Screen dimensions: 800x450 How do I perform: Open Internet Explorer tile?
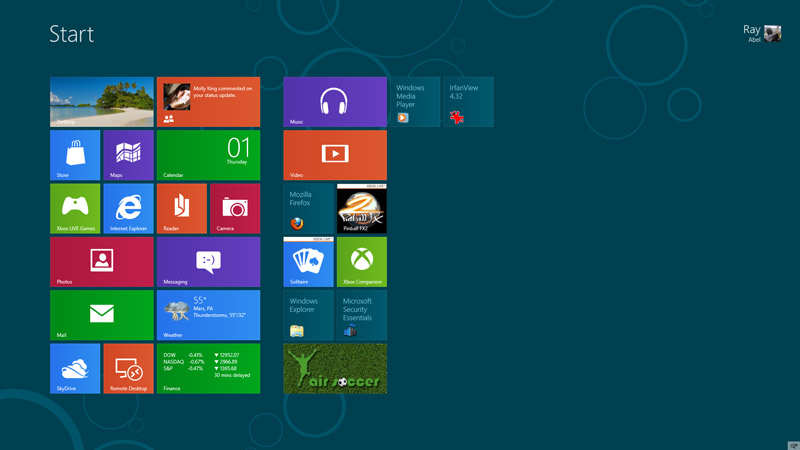pos(128,209)
